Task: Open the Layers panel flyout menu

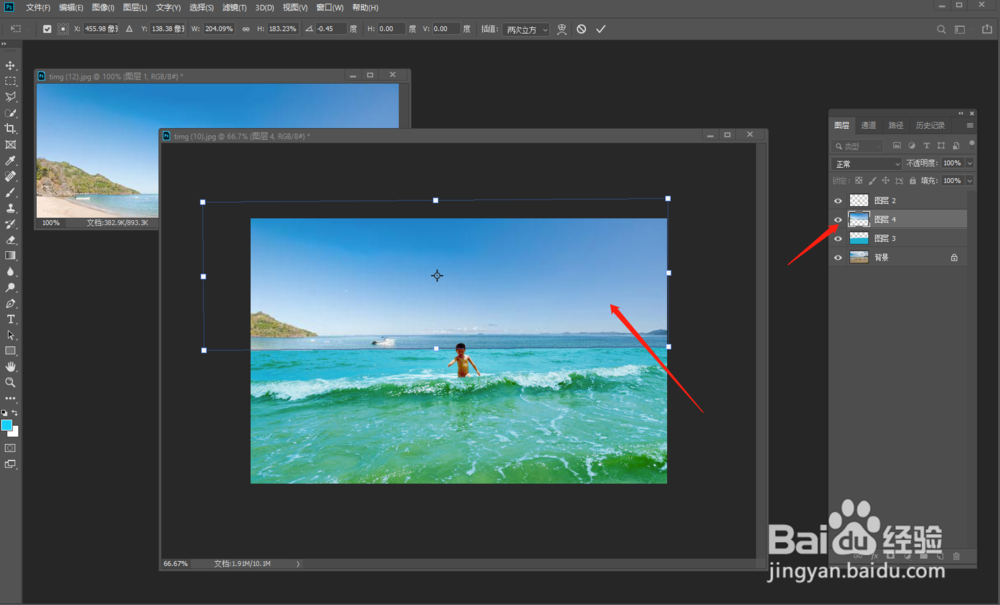Action: coord(970,126)
